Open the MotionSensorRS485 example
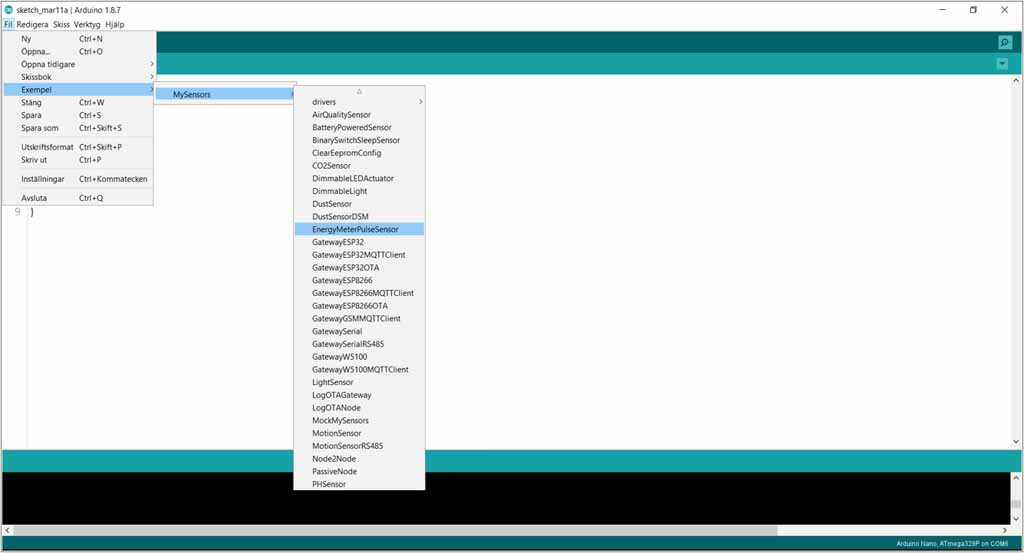 [359, 445]
